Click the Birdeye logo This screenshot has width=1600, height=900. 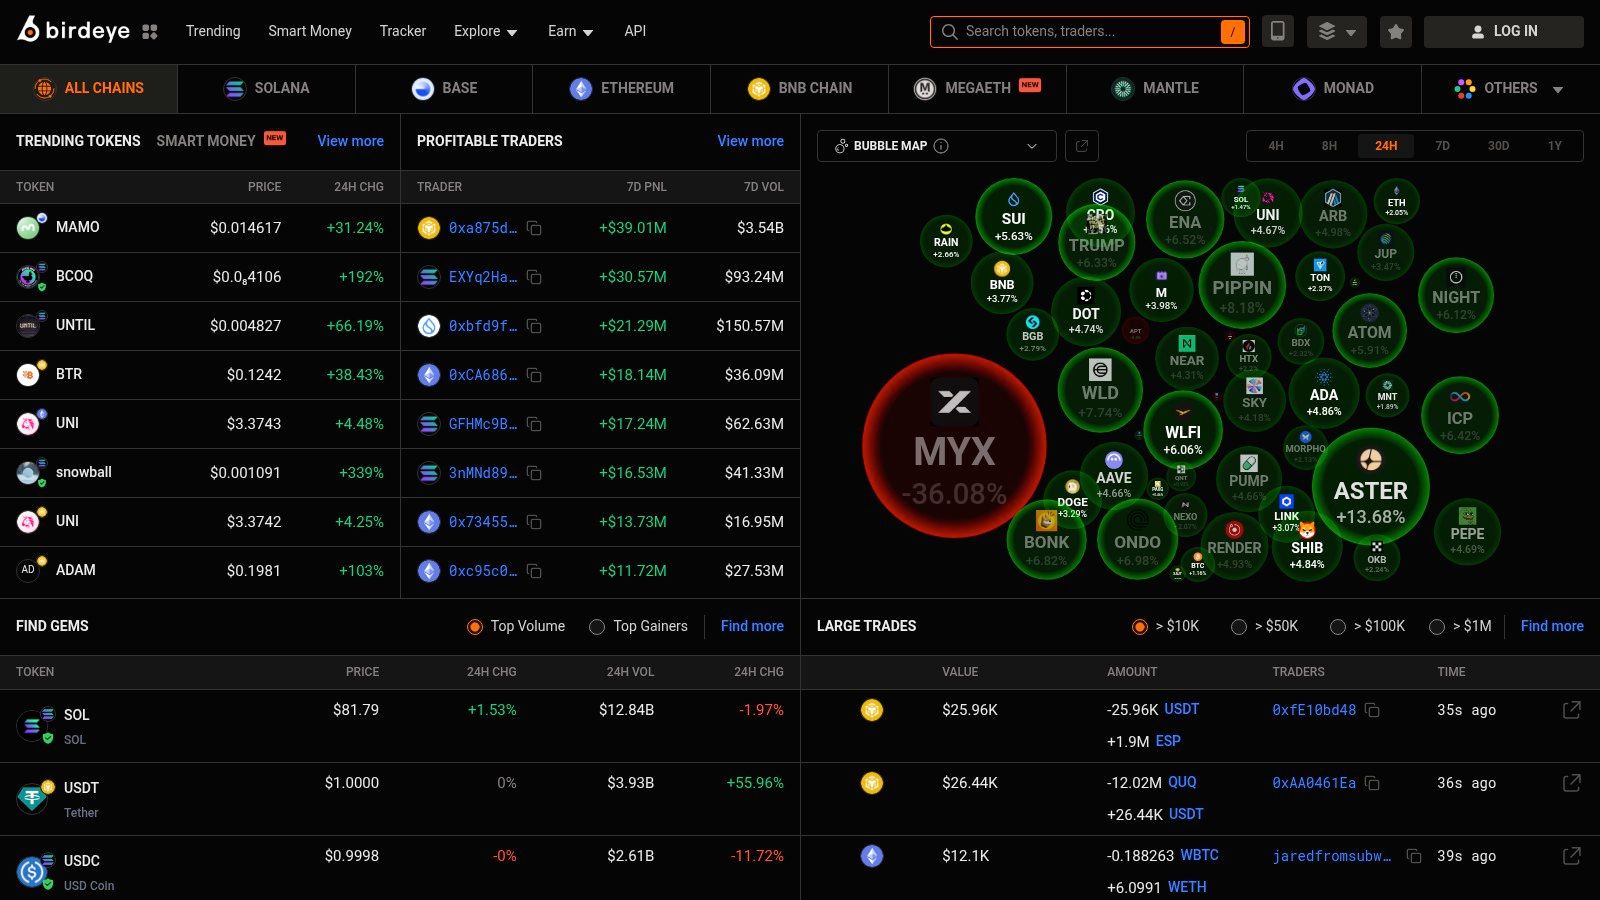73,30
